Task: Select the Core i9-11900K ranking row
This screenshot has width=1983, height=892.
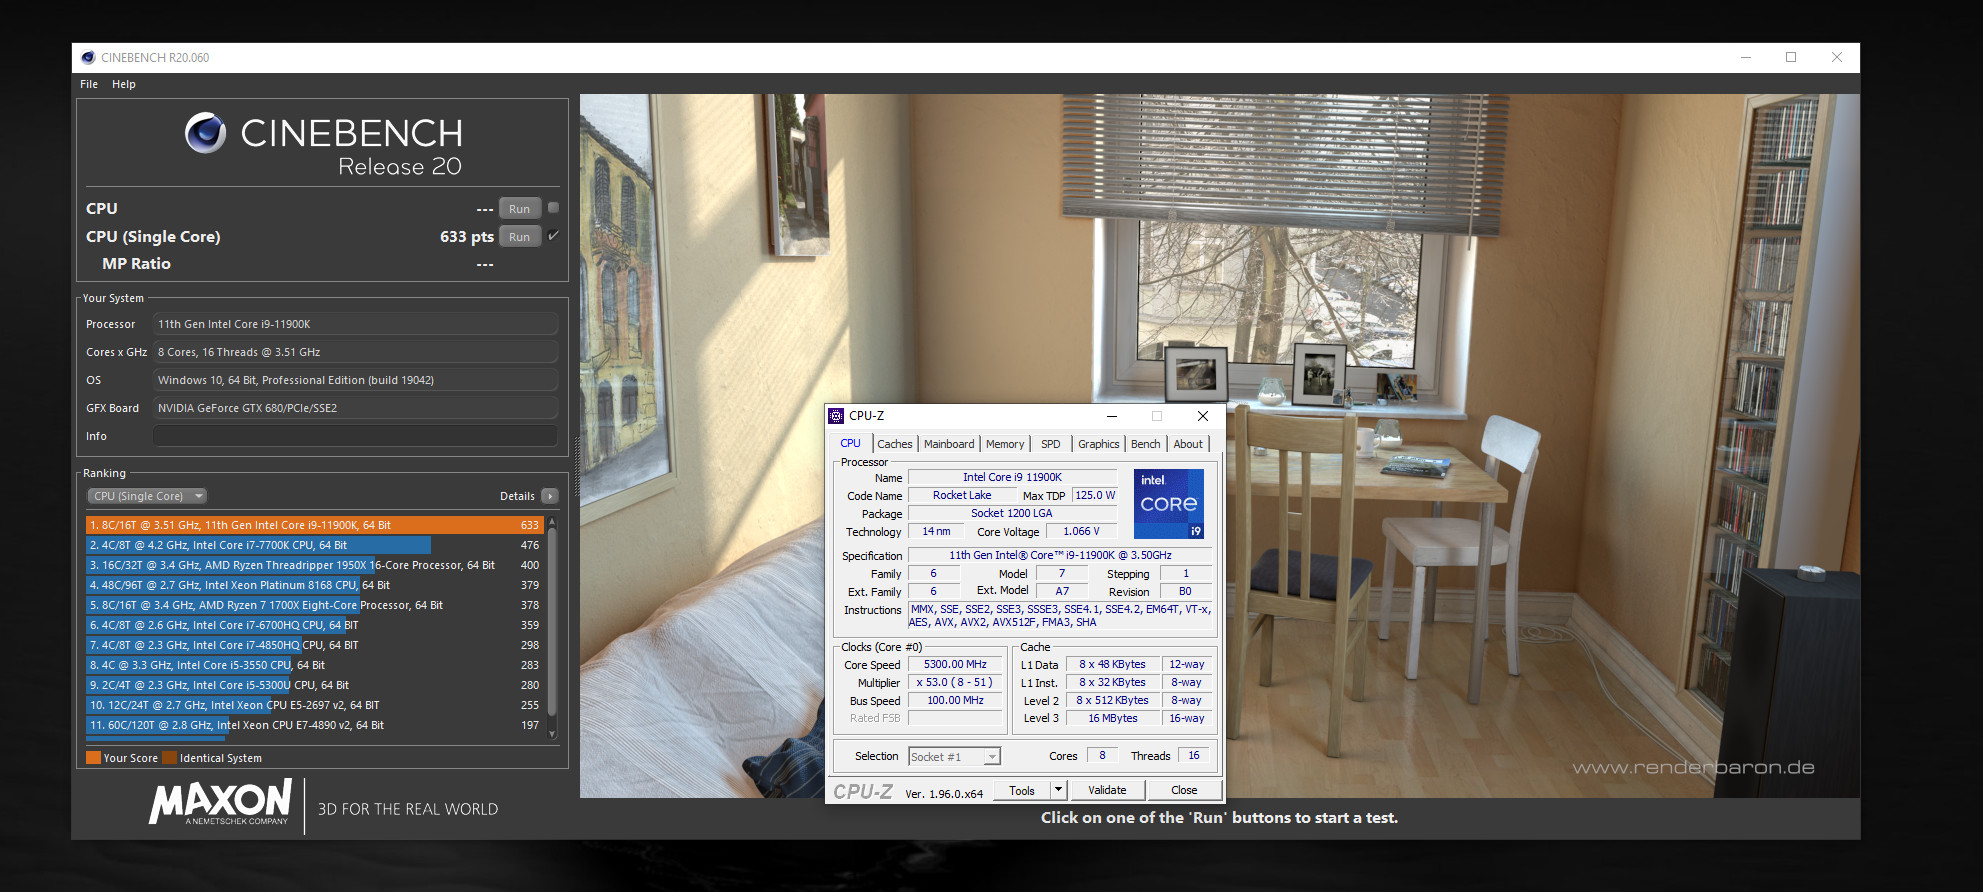Action: pyautogui.click(x=314, y=525)
